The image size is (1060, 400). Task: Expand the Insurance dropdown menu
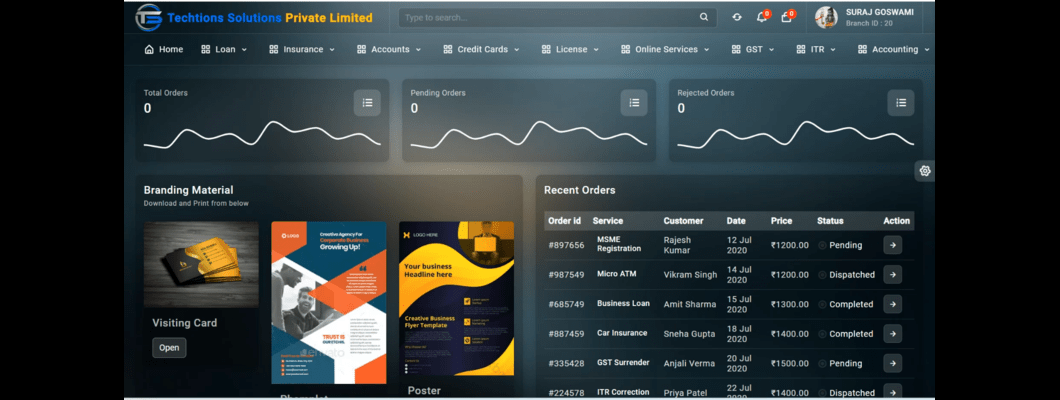pyautogui.click(x=302, y=49)
